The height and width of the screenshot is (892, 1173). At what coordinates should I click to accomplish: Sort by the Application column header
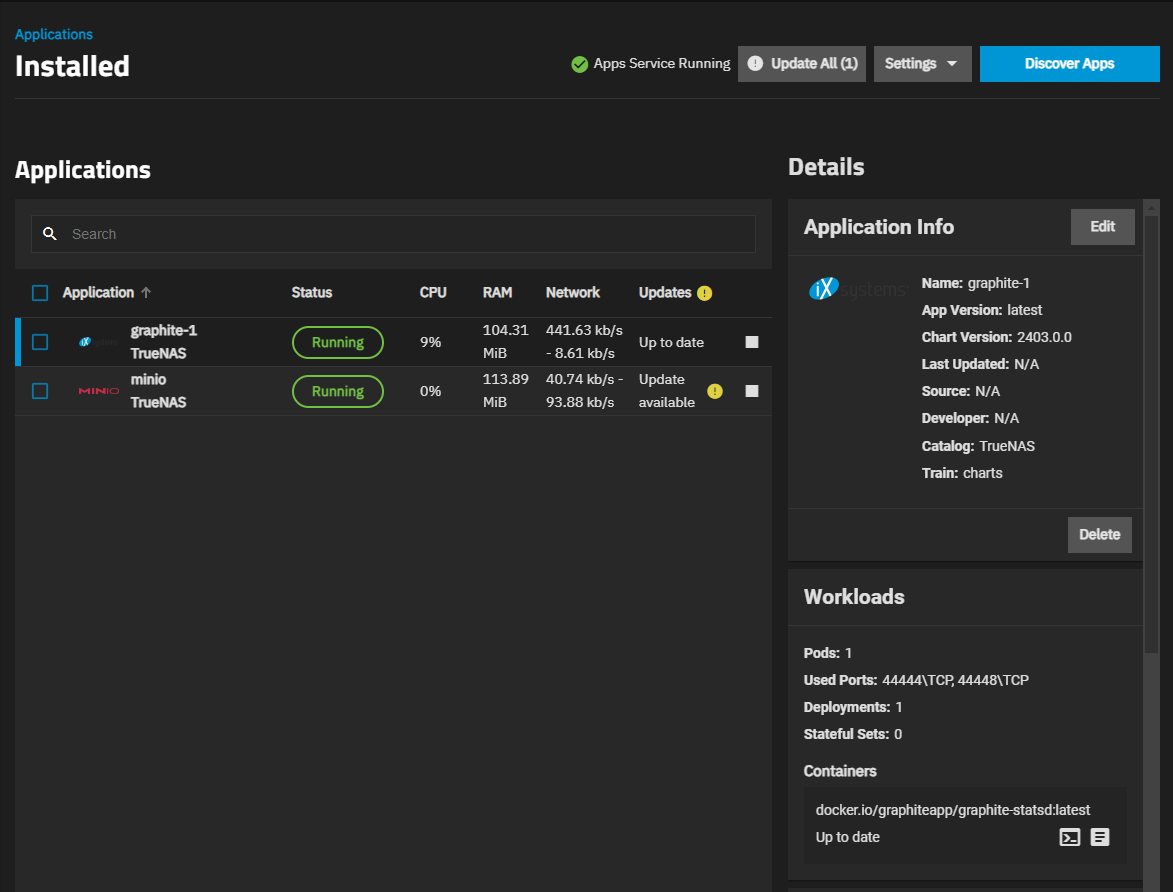[98, 293]
